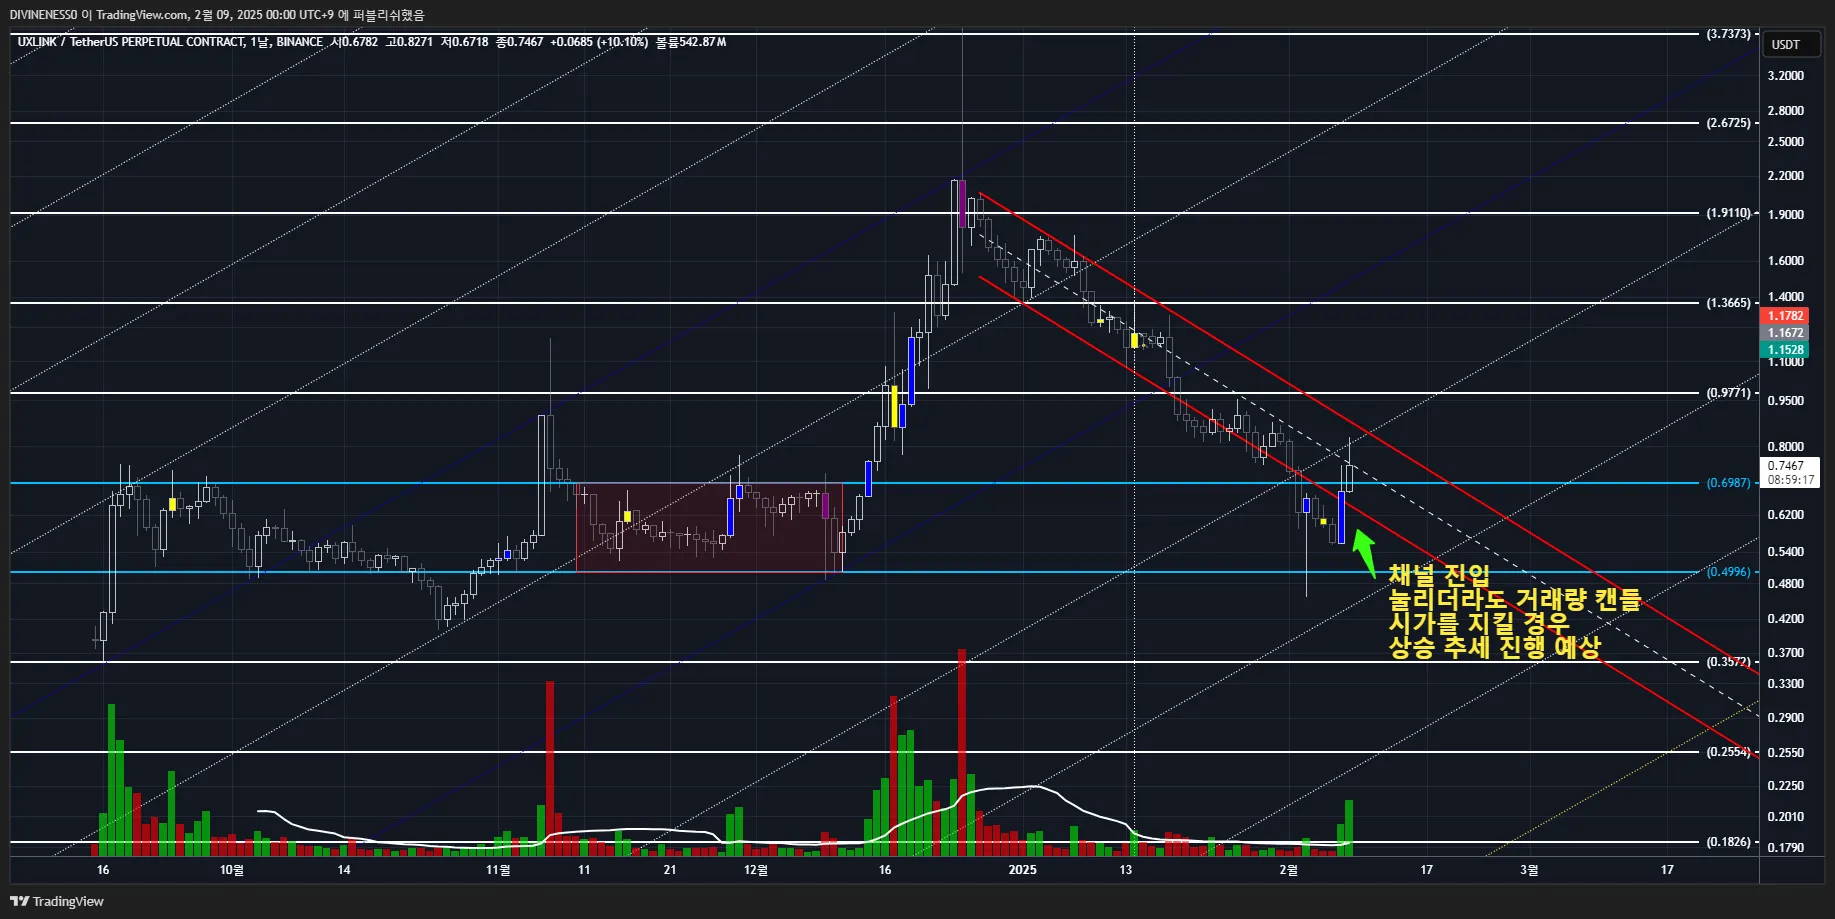The image size is (1835, 919).
Task: Click the 12월 date label
Action: pyautogui.click(x=756, y=870)
